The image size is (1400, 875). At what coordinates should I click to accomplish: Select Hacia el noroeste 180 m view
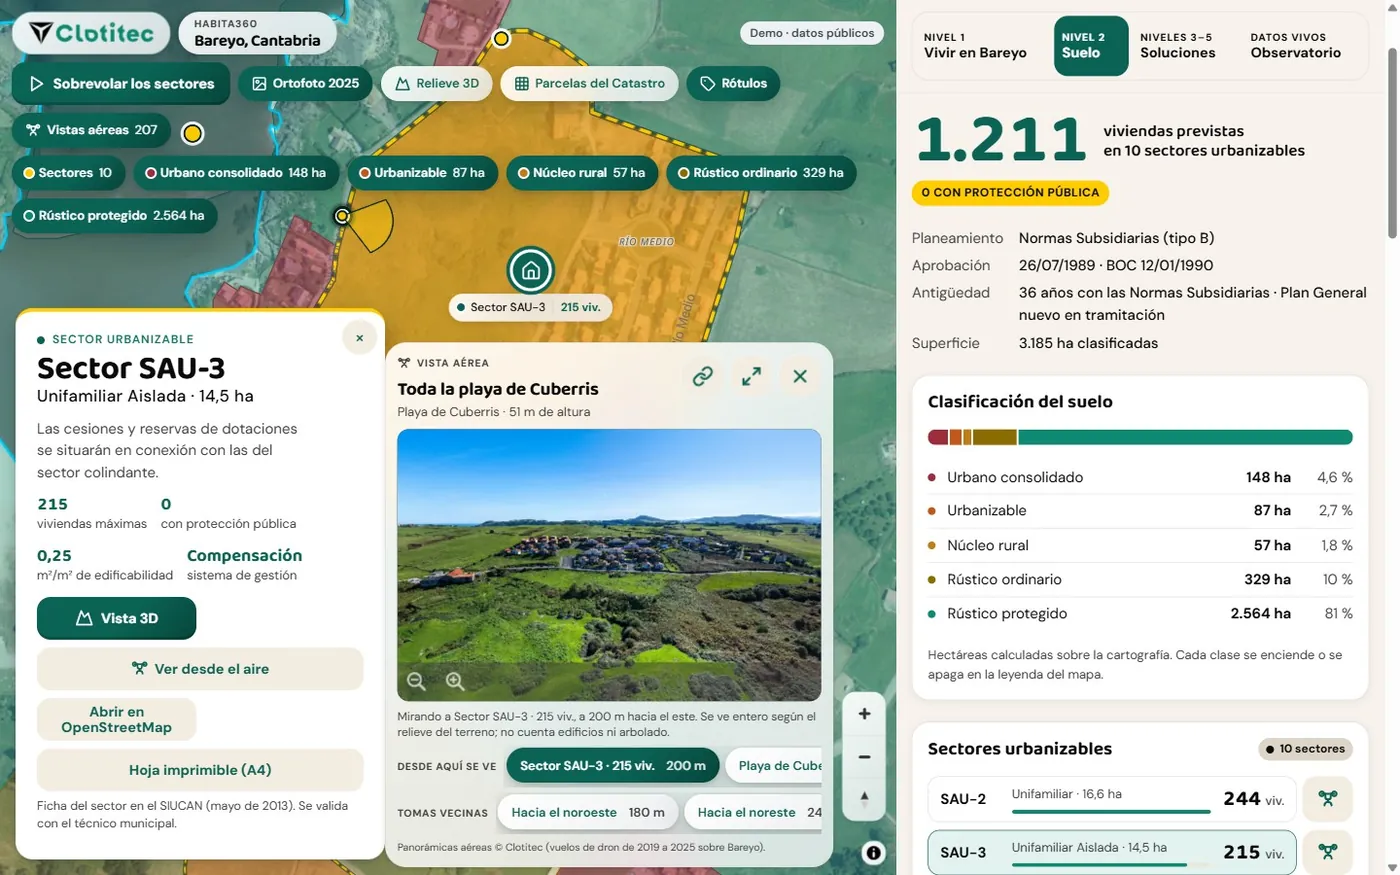[x=588, y=812]
